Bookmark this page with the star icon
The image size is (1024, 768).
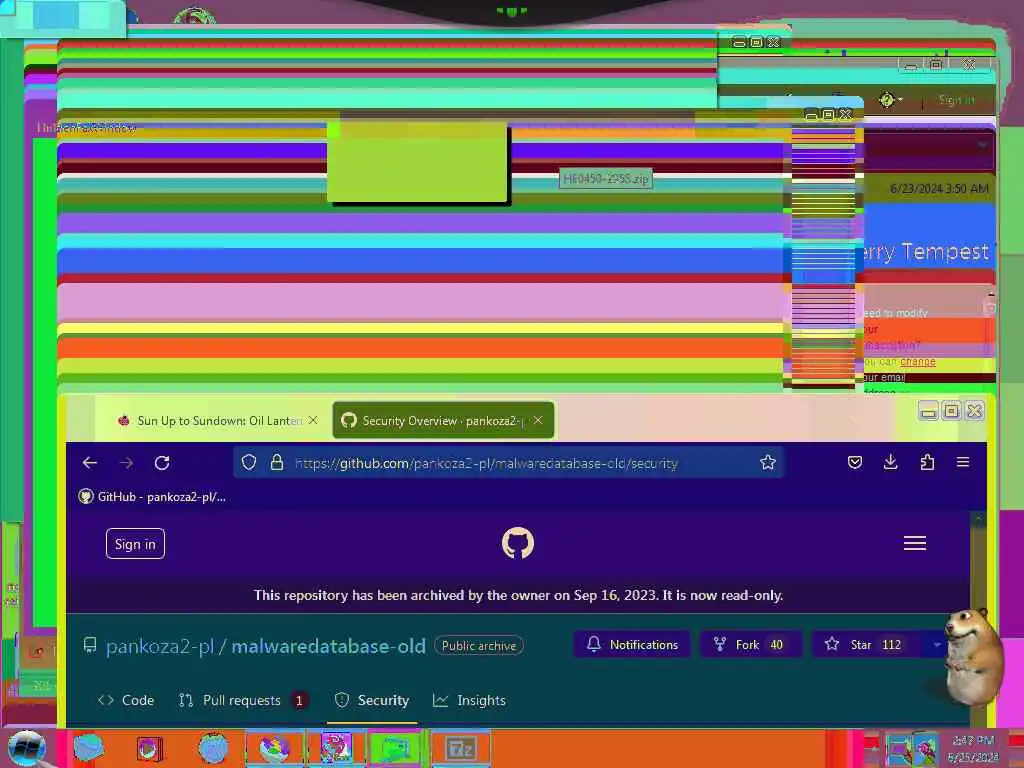[767, 463]
